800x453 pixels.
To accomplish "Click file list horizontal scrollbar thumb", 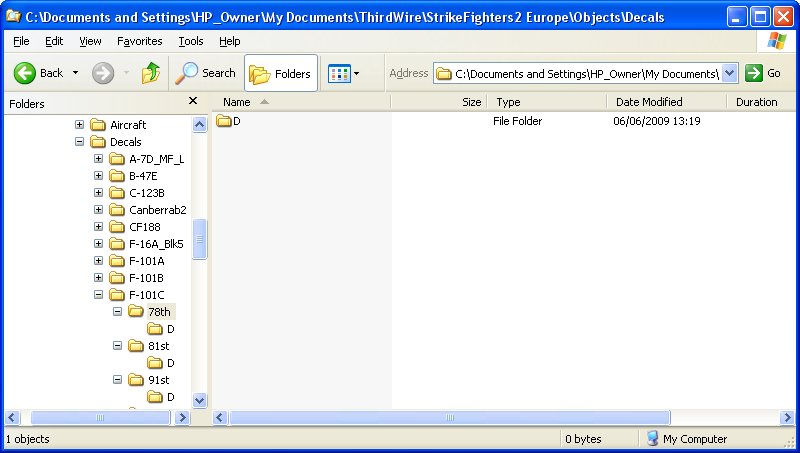I will click(449, 418).
